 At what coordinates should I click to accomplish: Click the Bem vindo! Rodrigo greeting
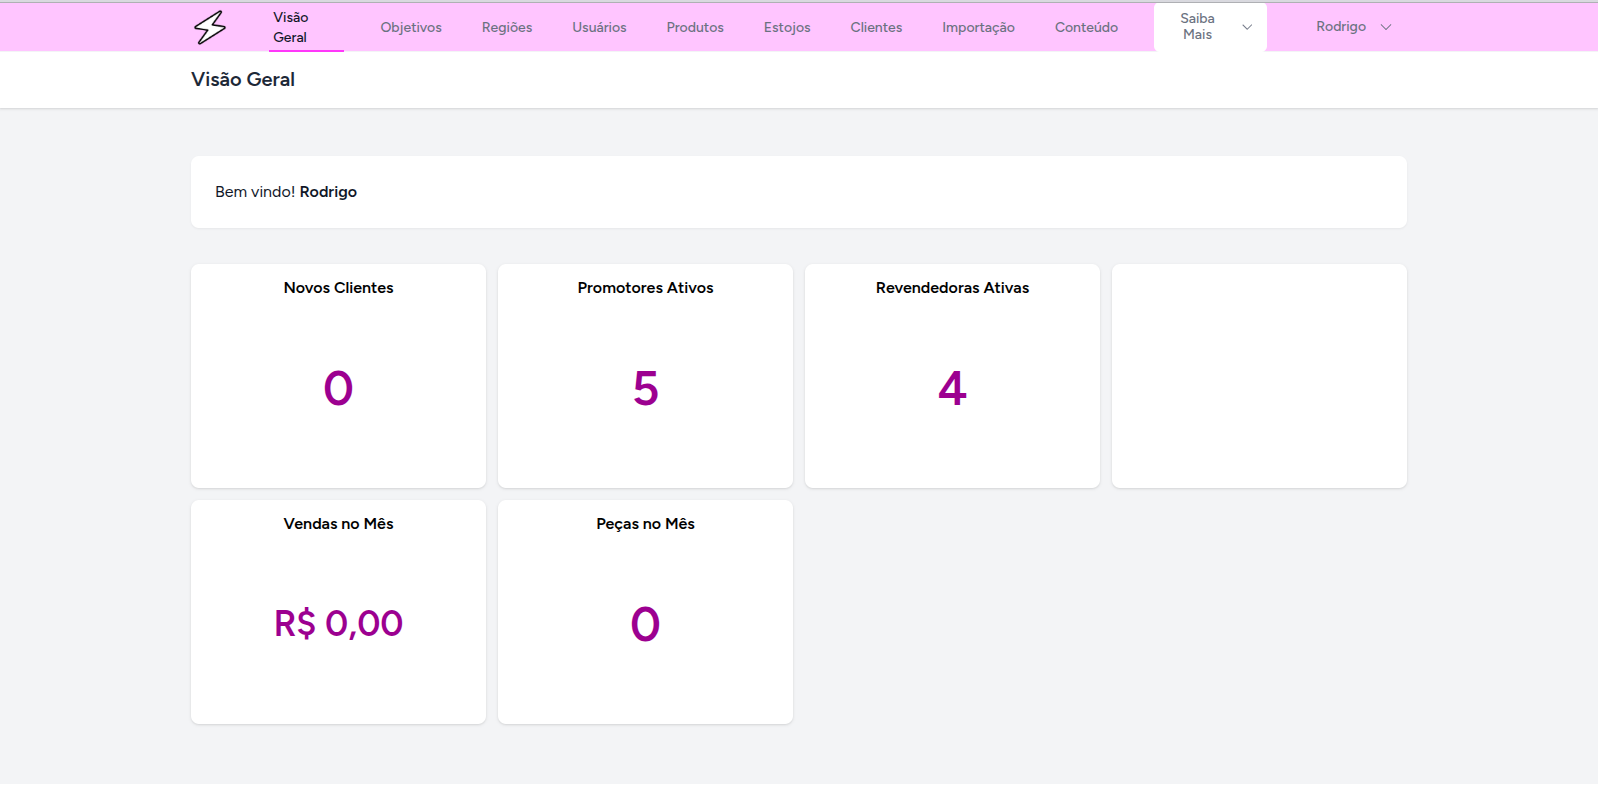click(x=286, y=192)
